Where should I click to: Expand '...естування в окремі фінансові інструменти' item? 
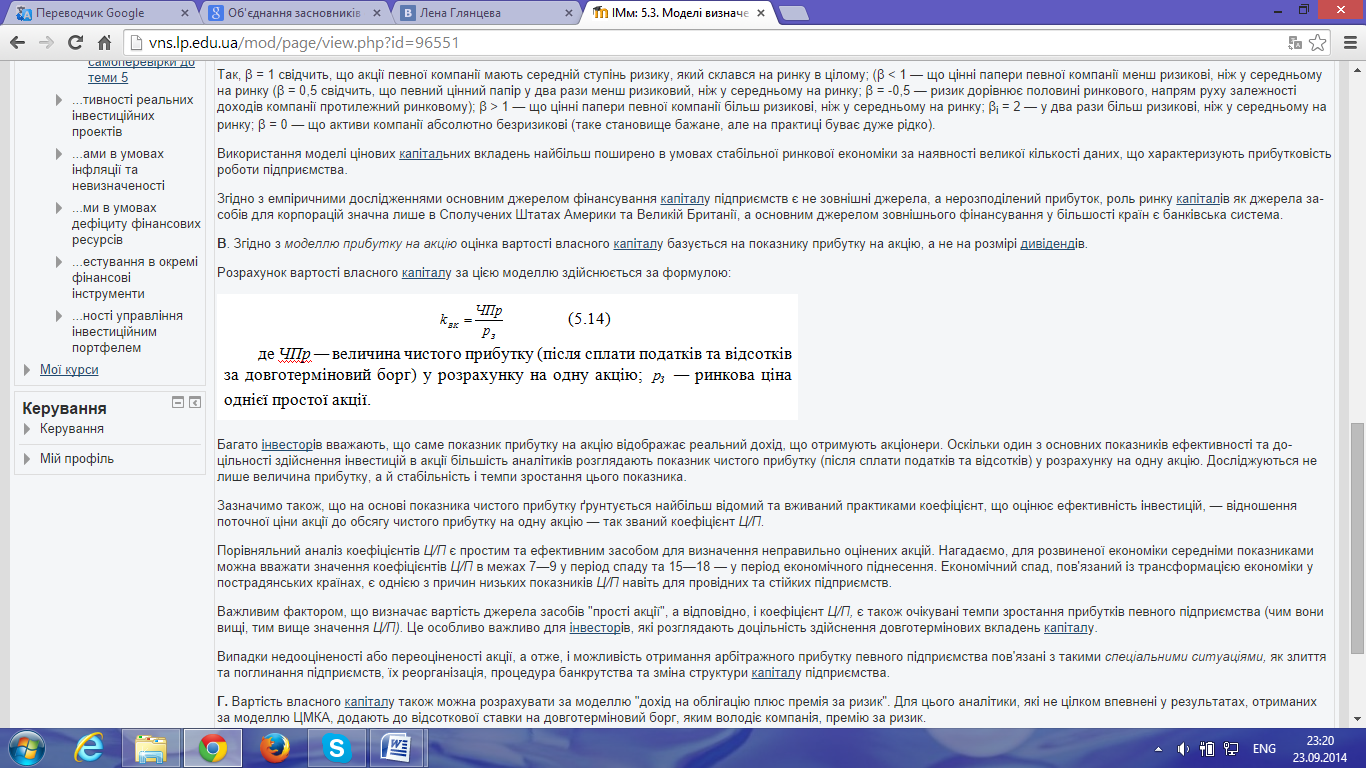[x=61, y=262]
